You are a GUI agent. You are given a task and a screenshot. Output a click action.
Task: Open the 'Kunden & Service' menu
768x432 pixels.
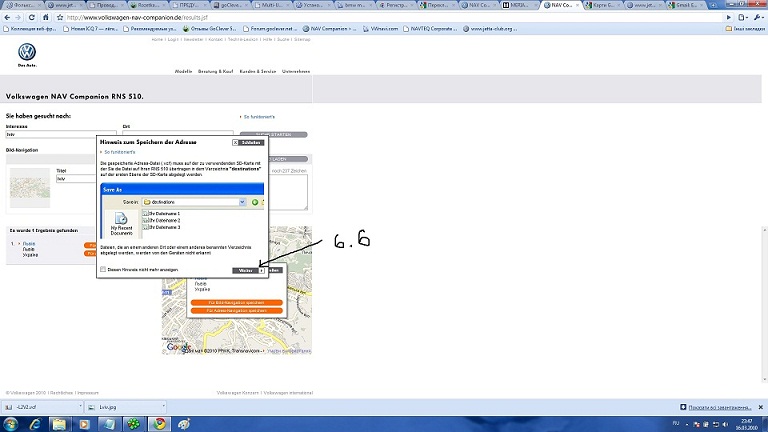tap(258, 72)
